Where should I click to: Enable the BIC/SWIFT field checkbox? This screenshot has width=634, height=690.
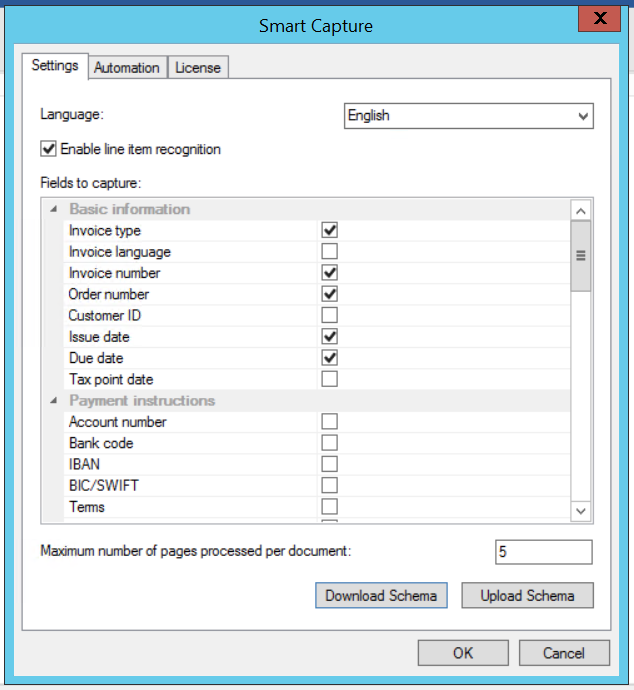tap(330, 485)
